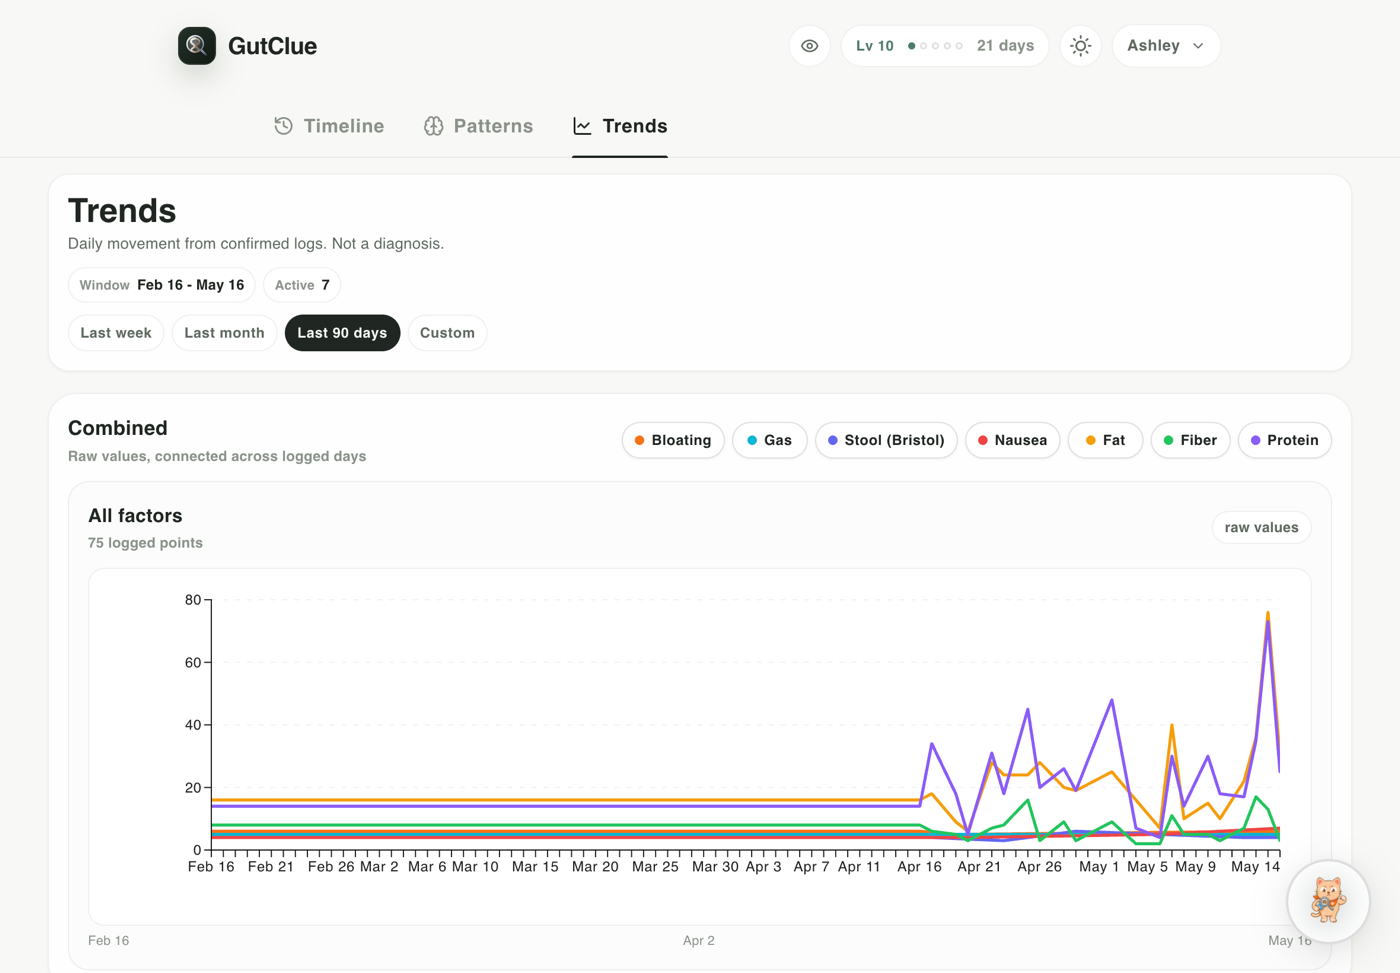Click the 'Apr 16' axis tick label
1400x973 pixels.
[919, 867]
